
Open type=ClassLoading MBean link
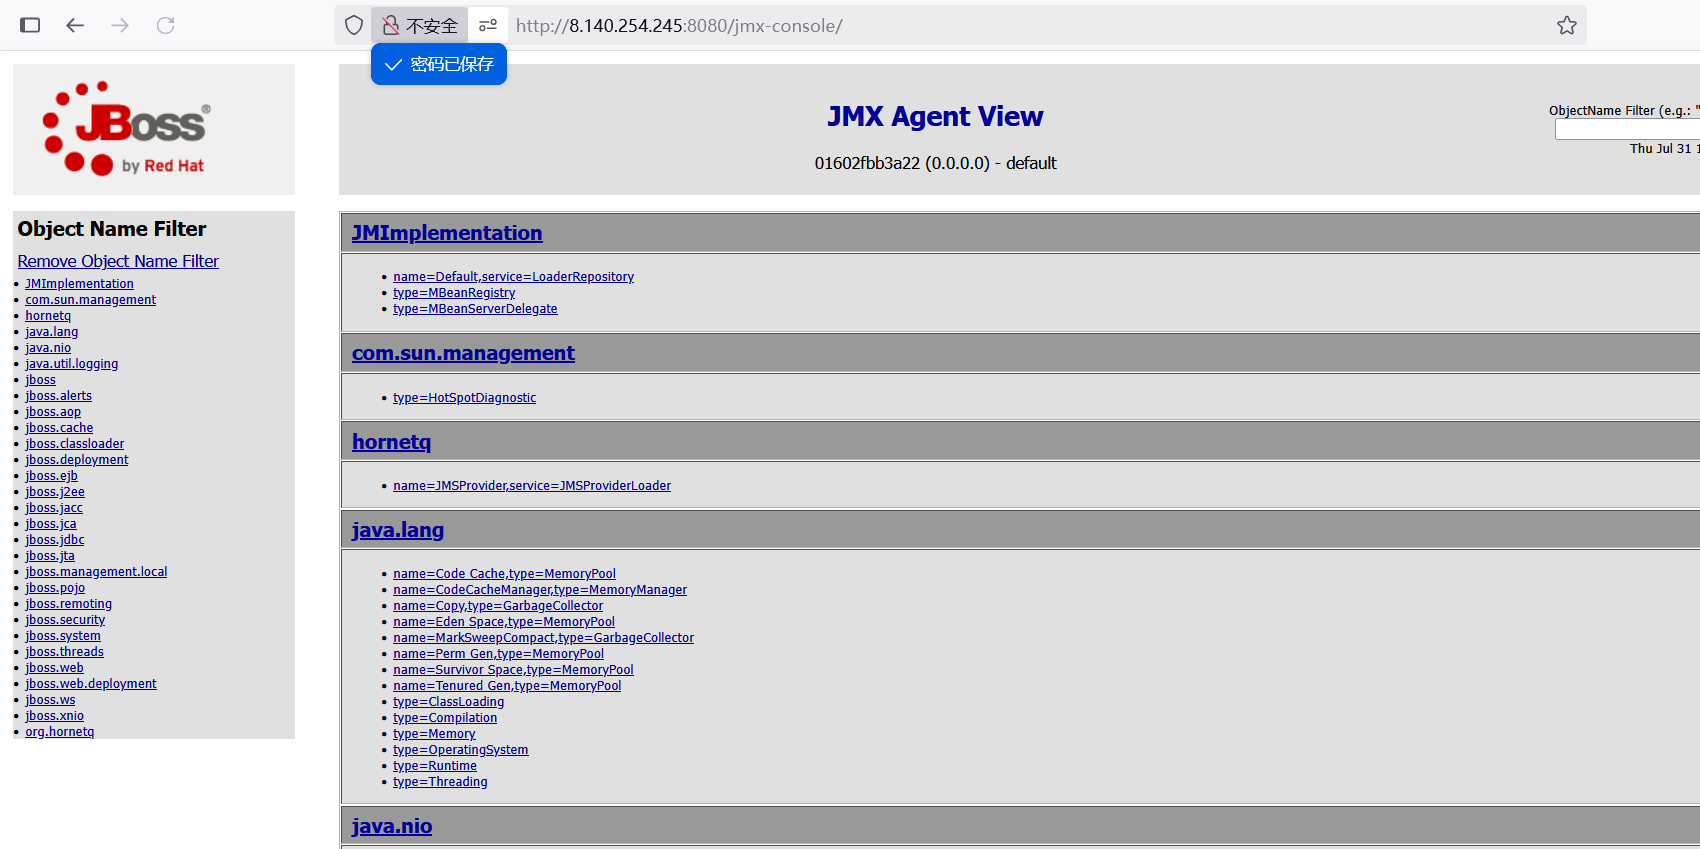[448, 702]
